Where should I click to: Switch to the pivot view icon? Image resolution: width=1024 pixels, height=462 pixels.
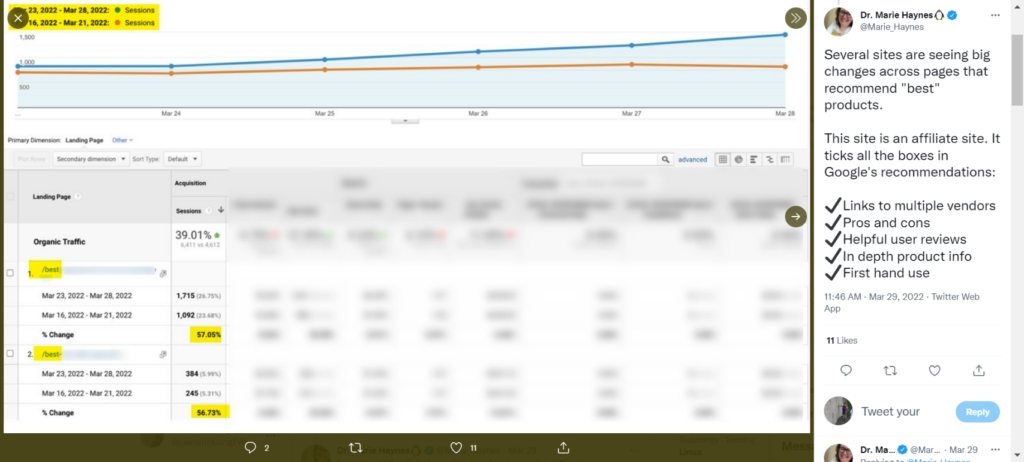click(786, 159)
